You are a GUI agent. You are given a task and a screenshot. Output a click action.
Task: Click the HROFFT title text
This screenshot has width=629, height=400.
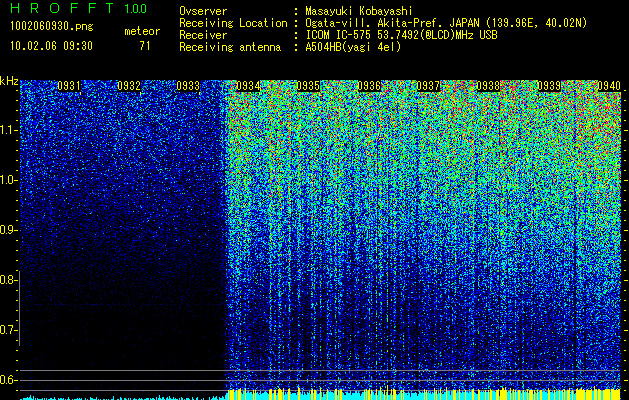pyautogui.click(x=62, y=8)
